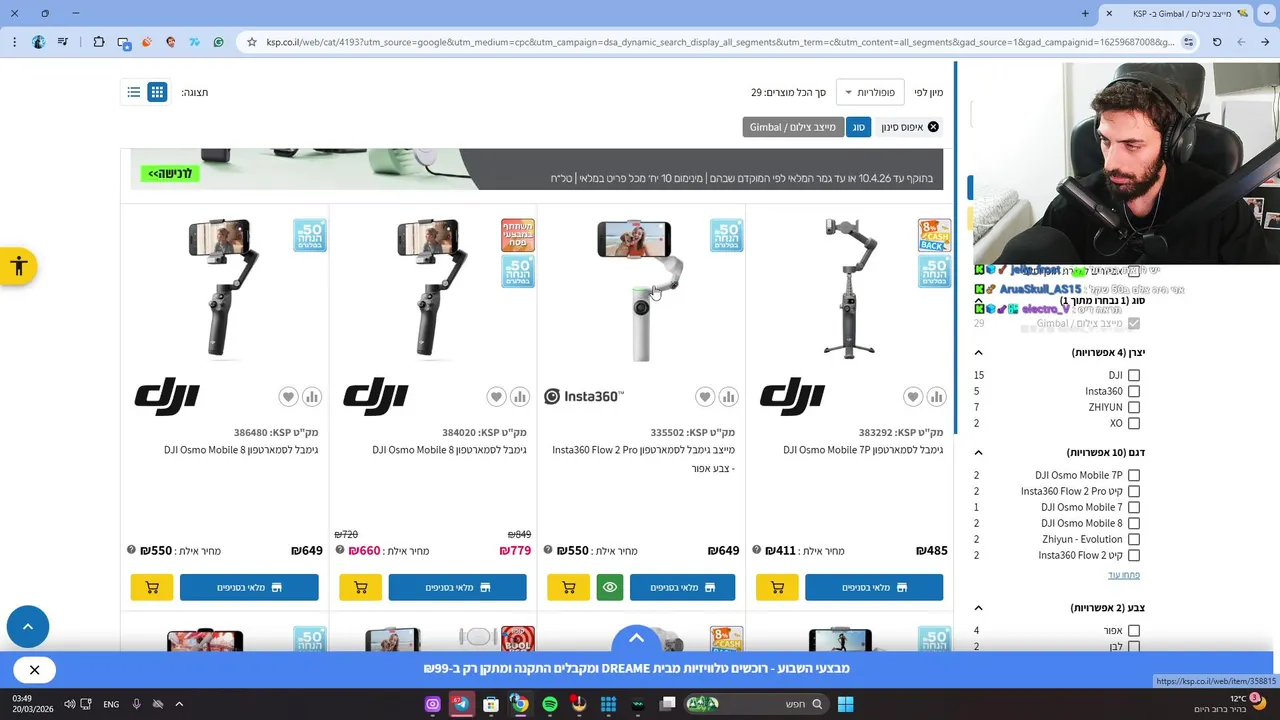Check the XO manufacturer filter
The height and width of the screenshot is (720, 1280).
click(1134, 423)
